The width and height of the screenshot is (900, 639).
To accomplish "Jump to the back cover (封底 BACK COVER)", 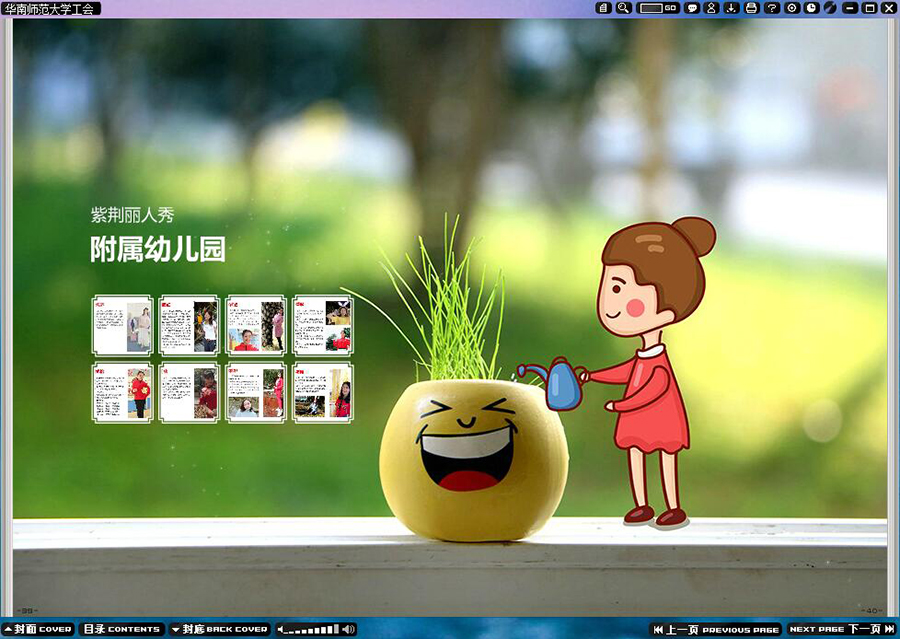I will 220,629.
